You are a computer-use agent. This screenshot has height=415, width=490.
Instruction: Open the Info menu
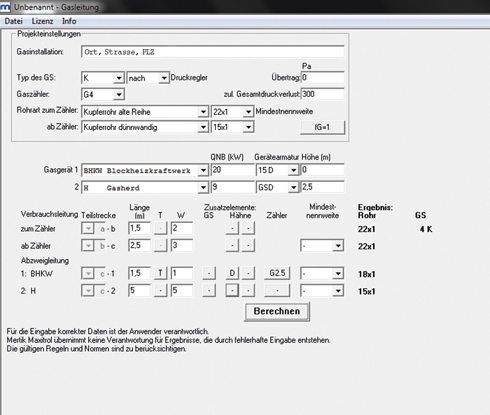69,21
